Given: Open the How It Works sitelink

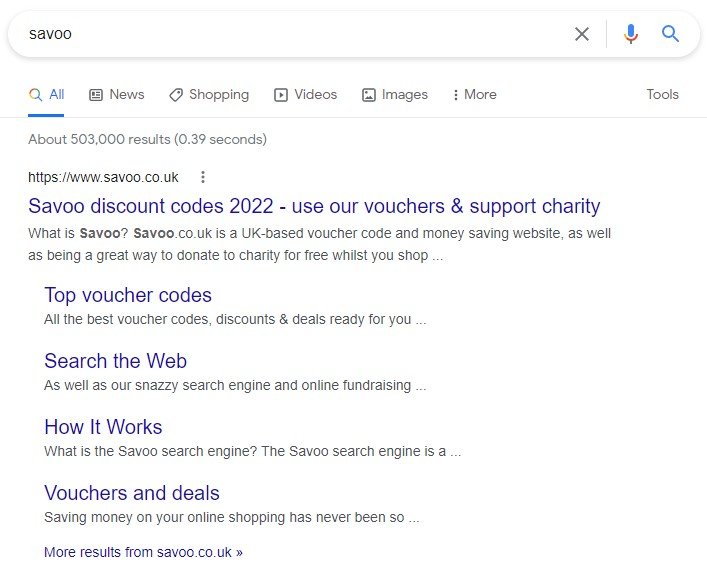Looking at the screenshot, I should coord(103,427).
